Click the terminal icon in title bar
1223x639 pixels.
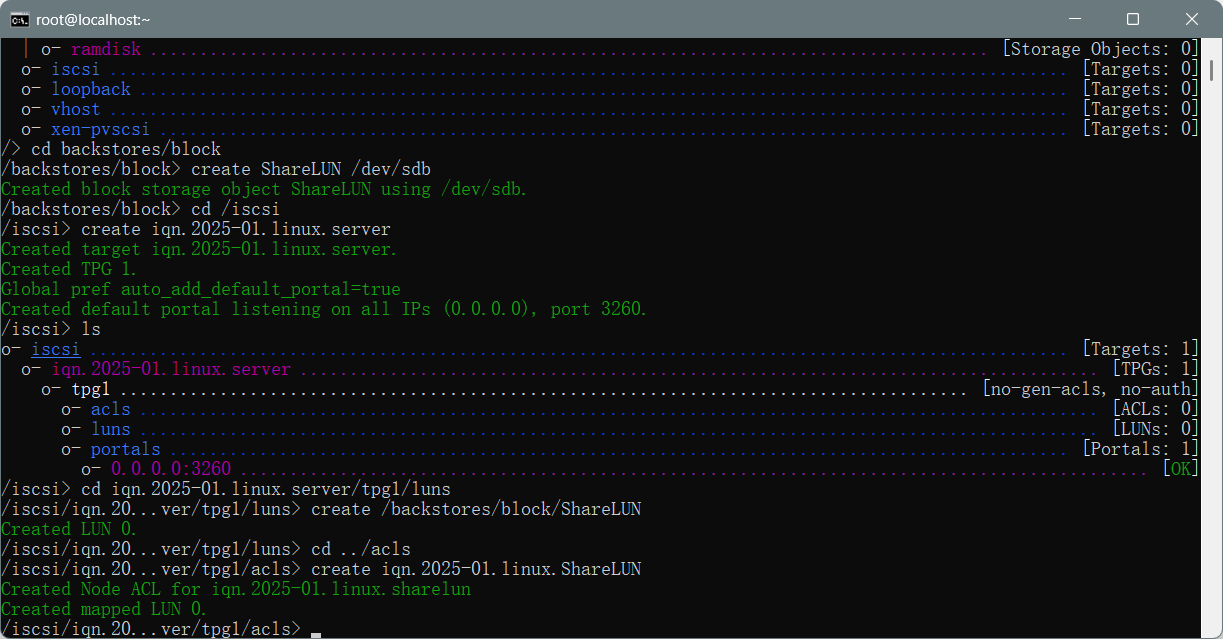point(20,19)
